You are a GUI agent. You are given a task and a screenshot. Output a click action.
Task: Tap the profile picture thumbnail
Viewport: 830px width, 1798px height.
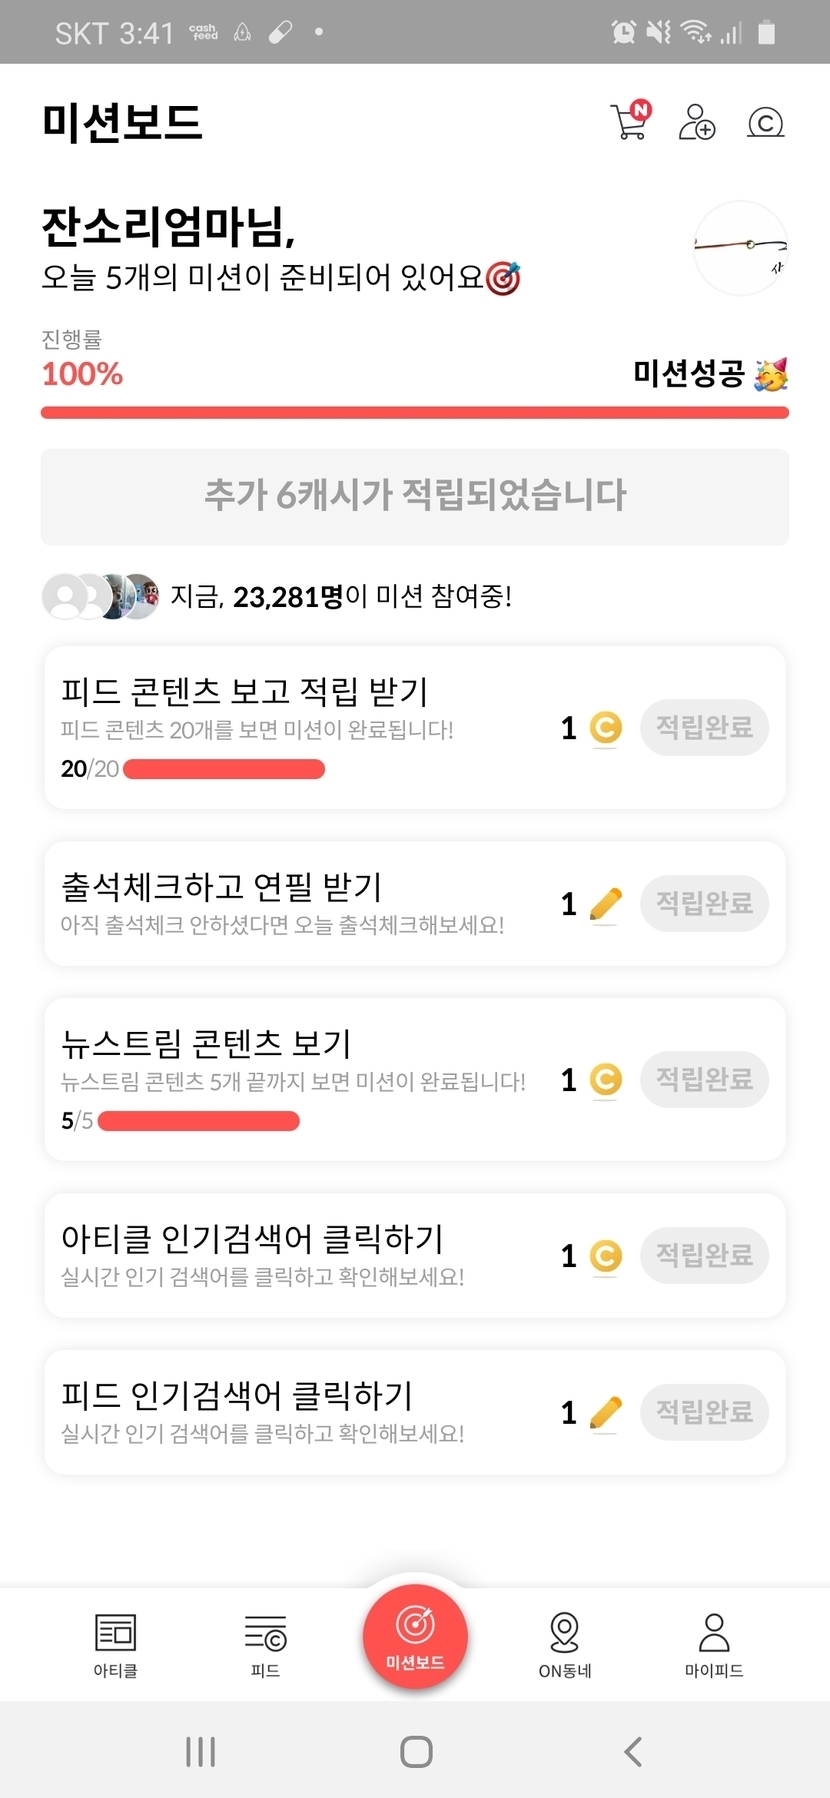click(x=741, y=248)
